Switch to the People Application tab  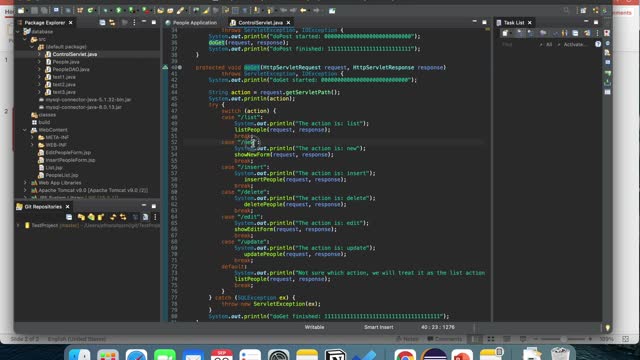click(191, 22)
